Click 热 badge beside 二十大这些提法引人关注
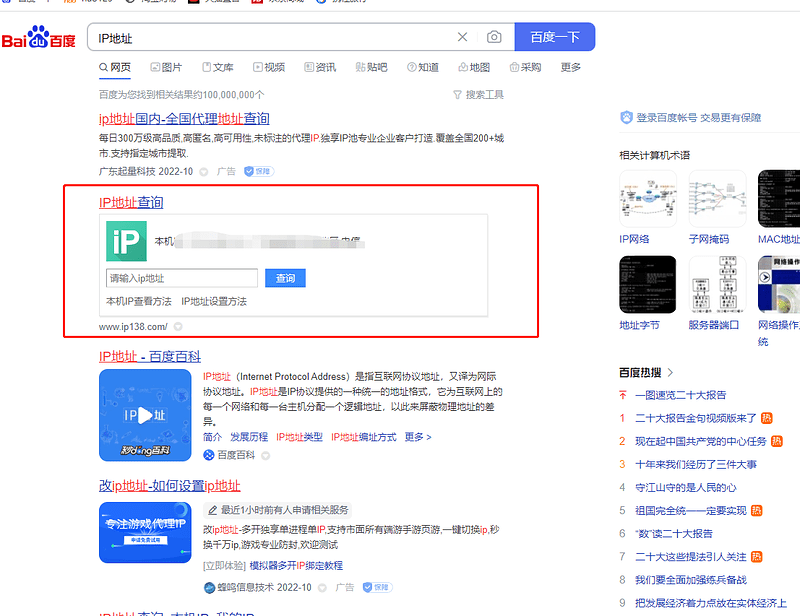This screenshot has width=800, height=616. [x=757, y=557]
